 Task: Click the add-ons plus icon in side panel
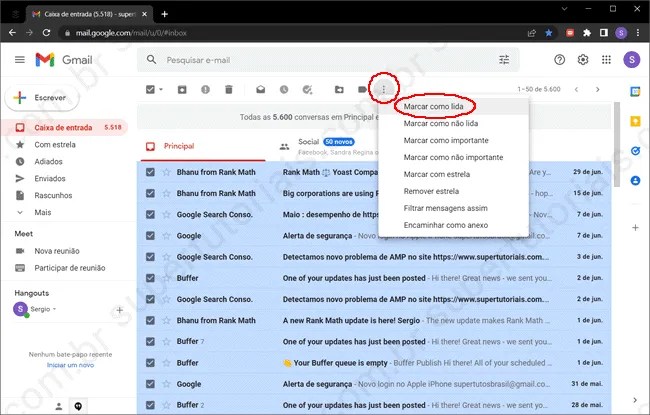pos(635,228)
